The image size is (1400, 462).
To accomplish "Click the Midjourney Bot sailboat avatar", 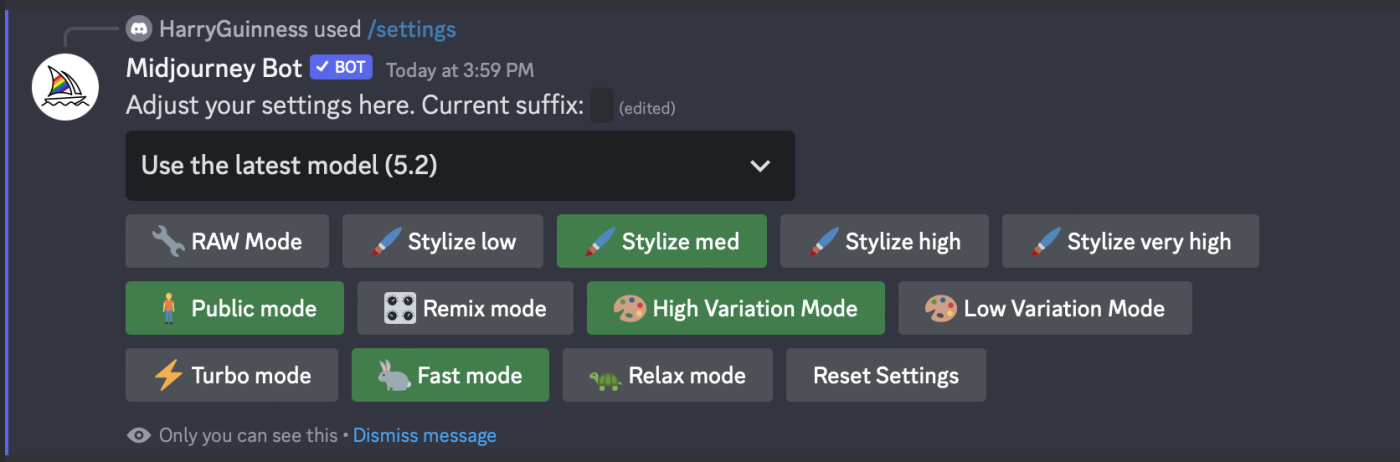I will pyautogui.click(x=66, y=87).
